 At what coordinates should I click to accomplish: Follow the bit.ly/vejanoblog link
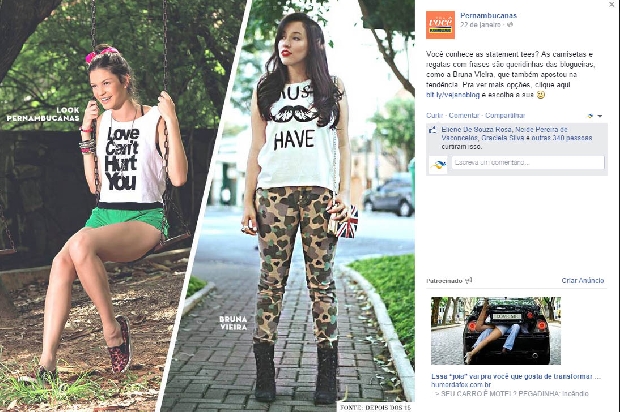tap(453, 95)
